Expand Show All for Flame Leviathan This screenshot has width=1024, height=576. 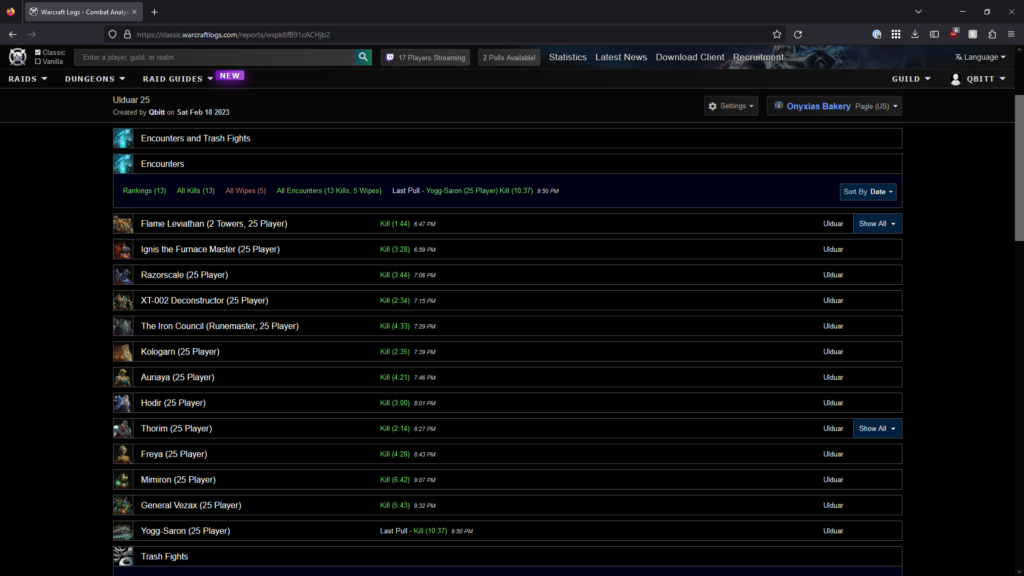pyautogui.click(x=877, y=224)
